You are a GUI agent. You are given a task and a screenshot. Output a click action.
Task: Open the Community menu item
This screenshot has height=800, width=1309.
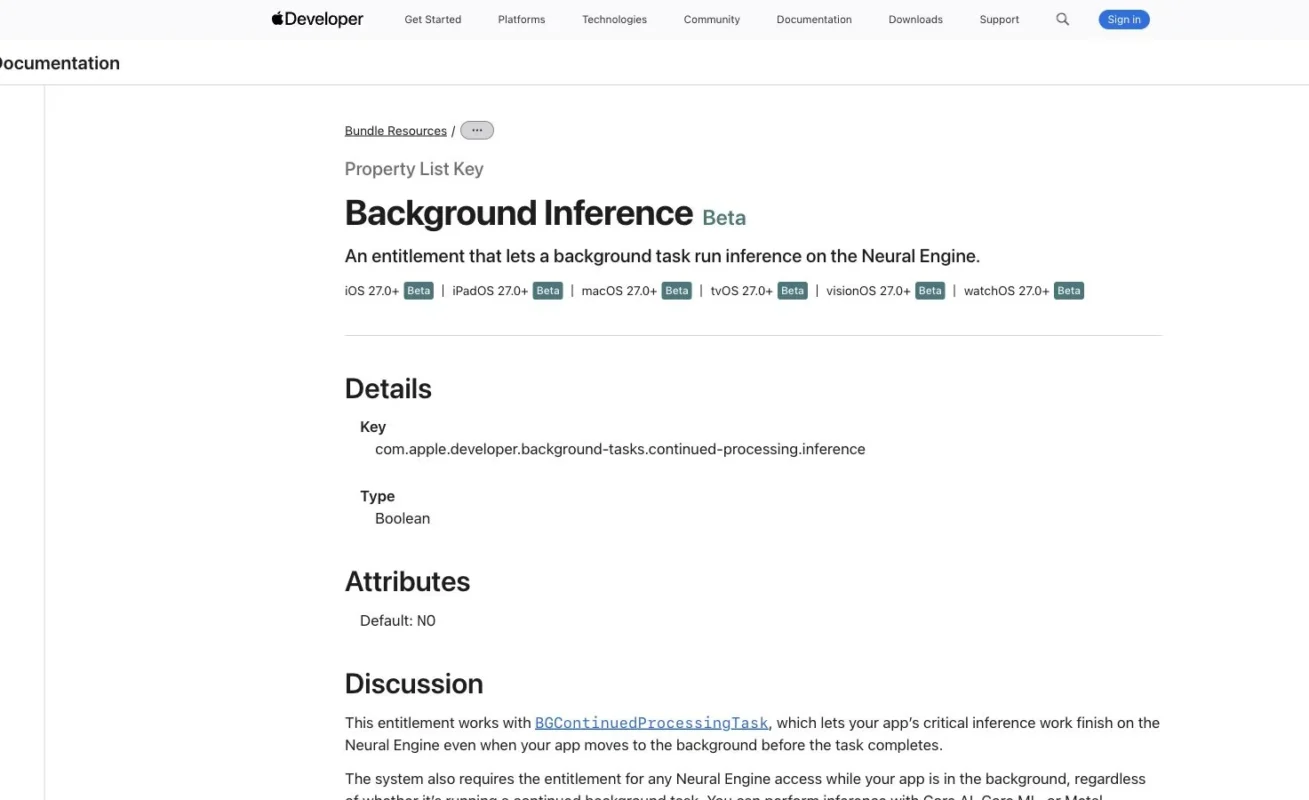(x=712, y=19)
